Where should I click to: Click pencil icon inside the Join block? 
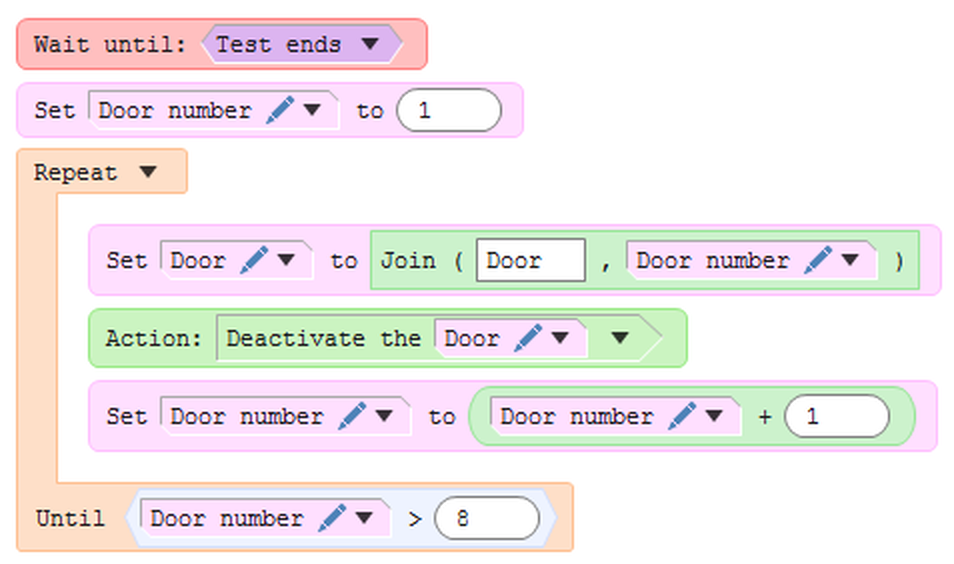[x=817, y=261]
